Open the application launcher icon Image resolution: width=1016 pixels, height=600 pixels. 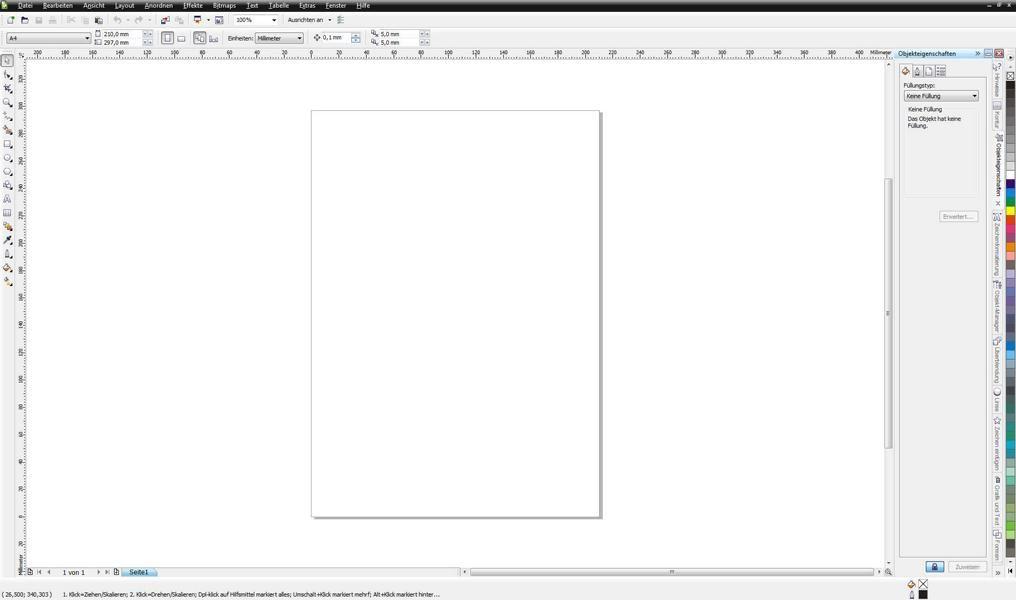198,20
